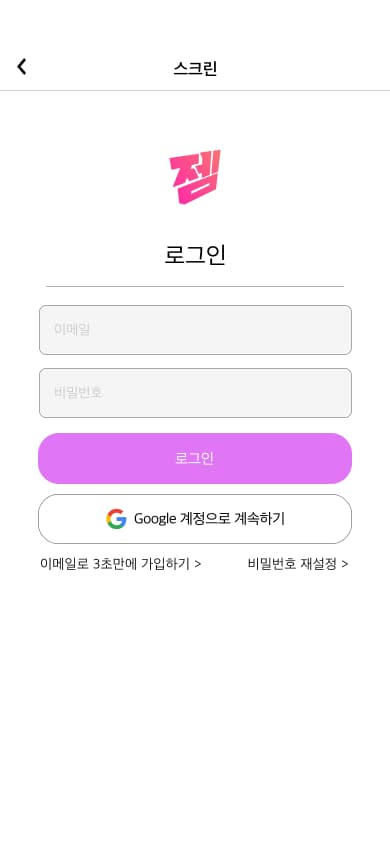Click the divider line under the 로그인 heading
Viewport: 390px width, 844px height.
195,286
